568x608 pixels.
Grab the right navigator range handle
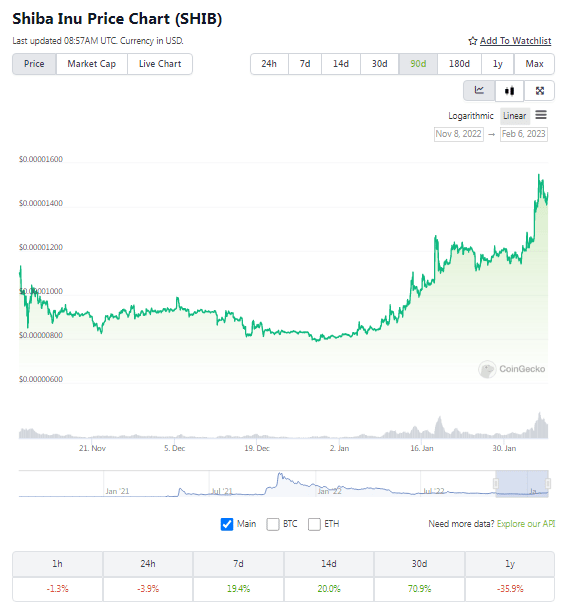[x=548, y=484]
